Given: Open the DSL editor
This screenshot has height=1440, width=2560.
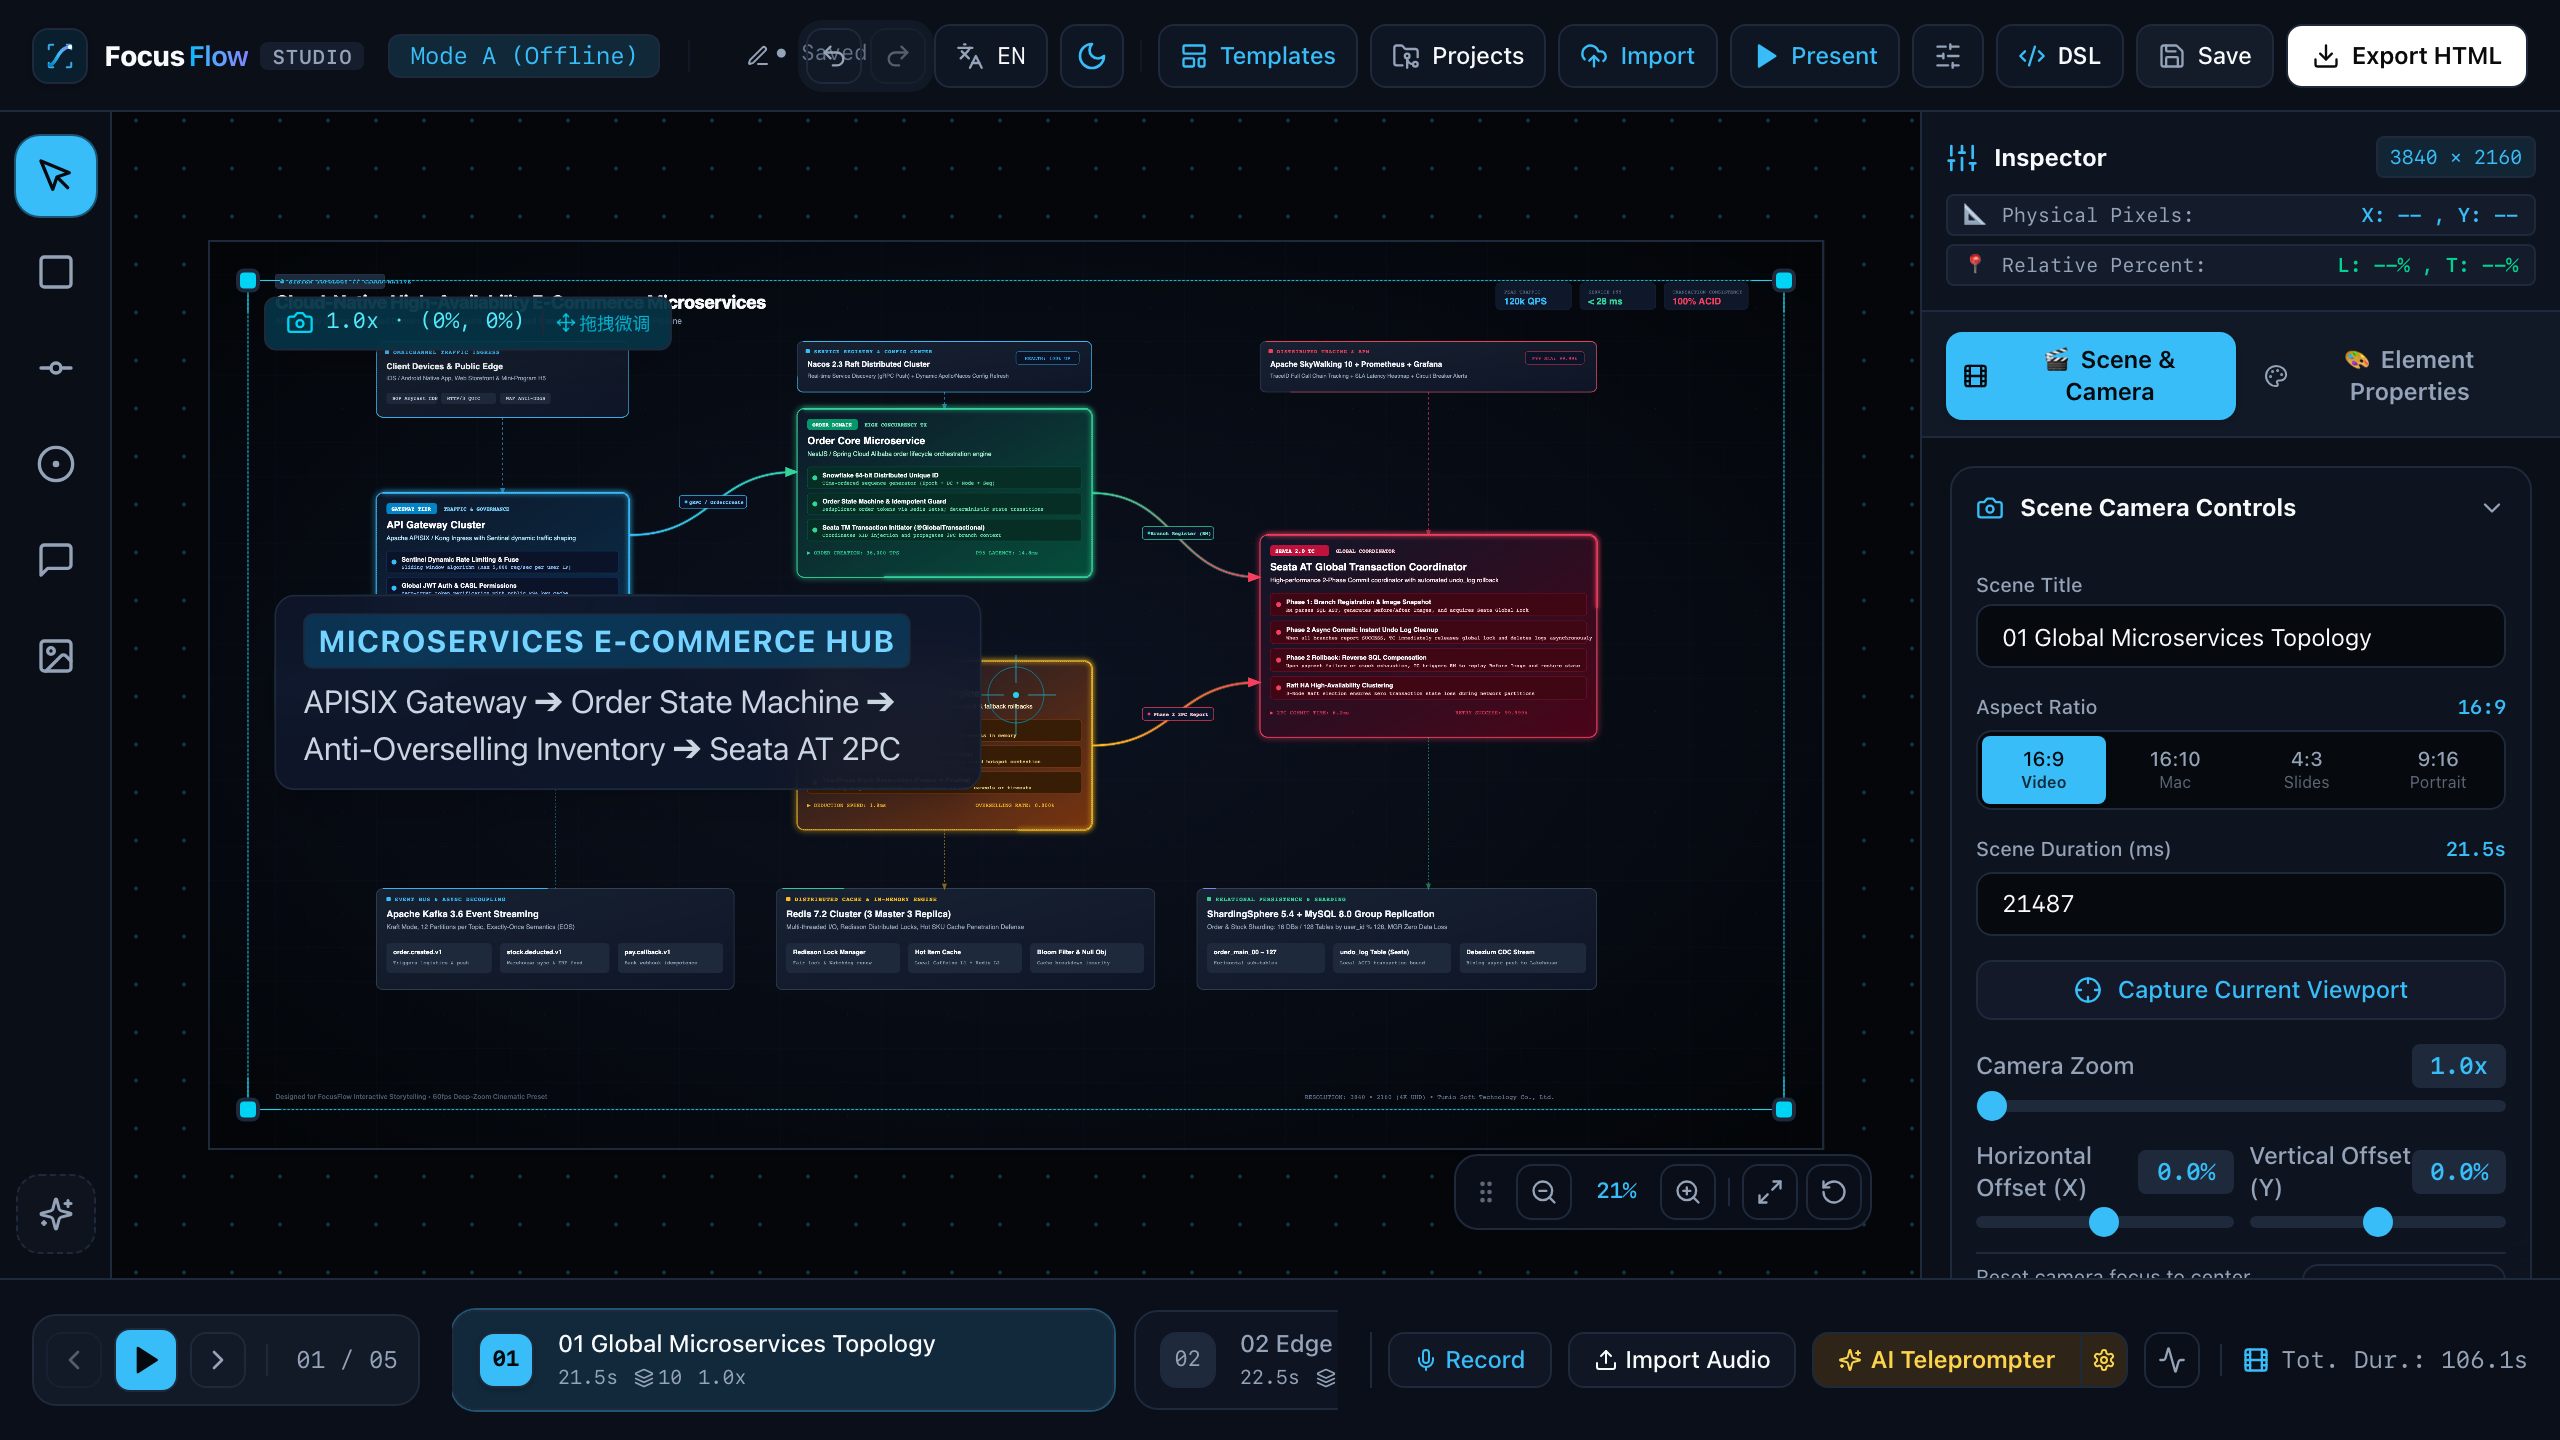Looking at the screenshot, I should [2060, 56].
